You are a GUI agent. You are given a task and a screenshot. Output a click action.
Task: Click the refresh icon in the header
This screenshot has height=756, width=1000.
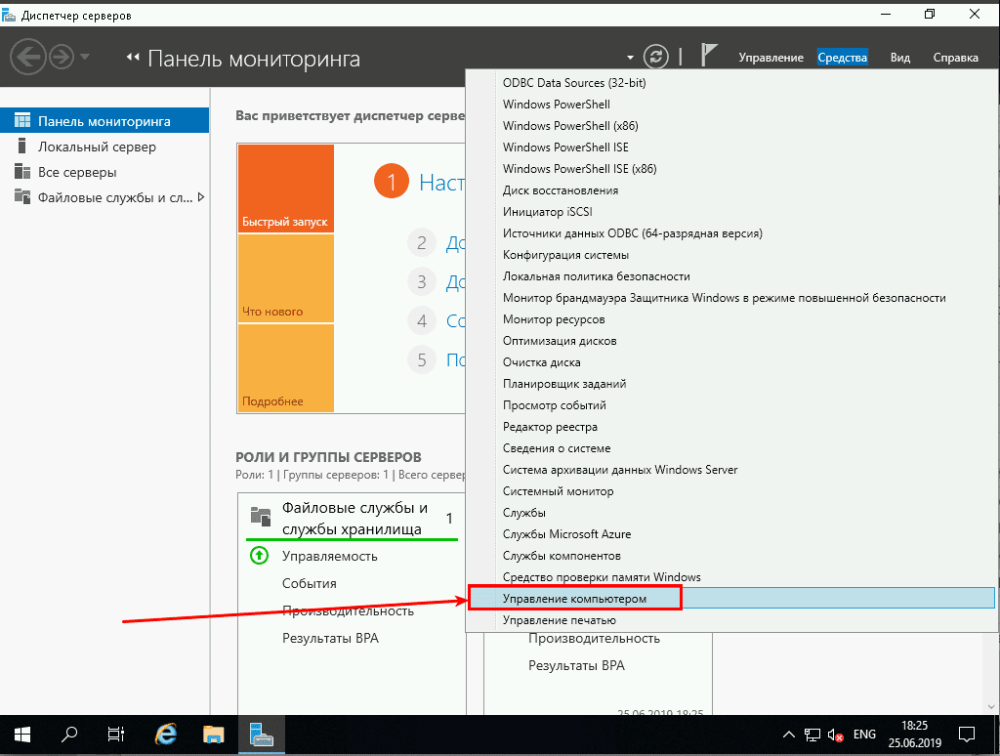coord(655,57)
